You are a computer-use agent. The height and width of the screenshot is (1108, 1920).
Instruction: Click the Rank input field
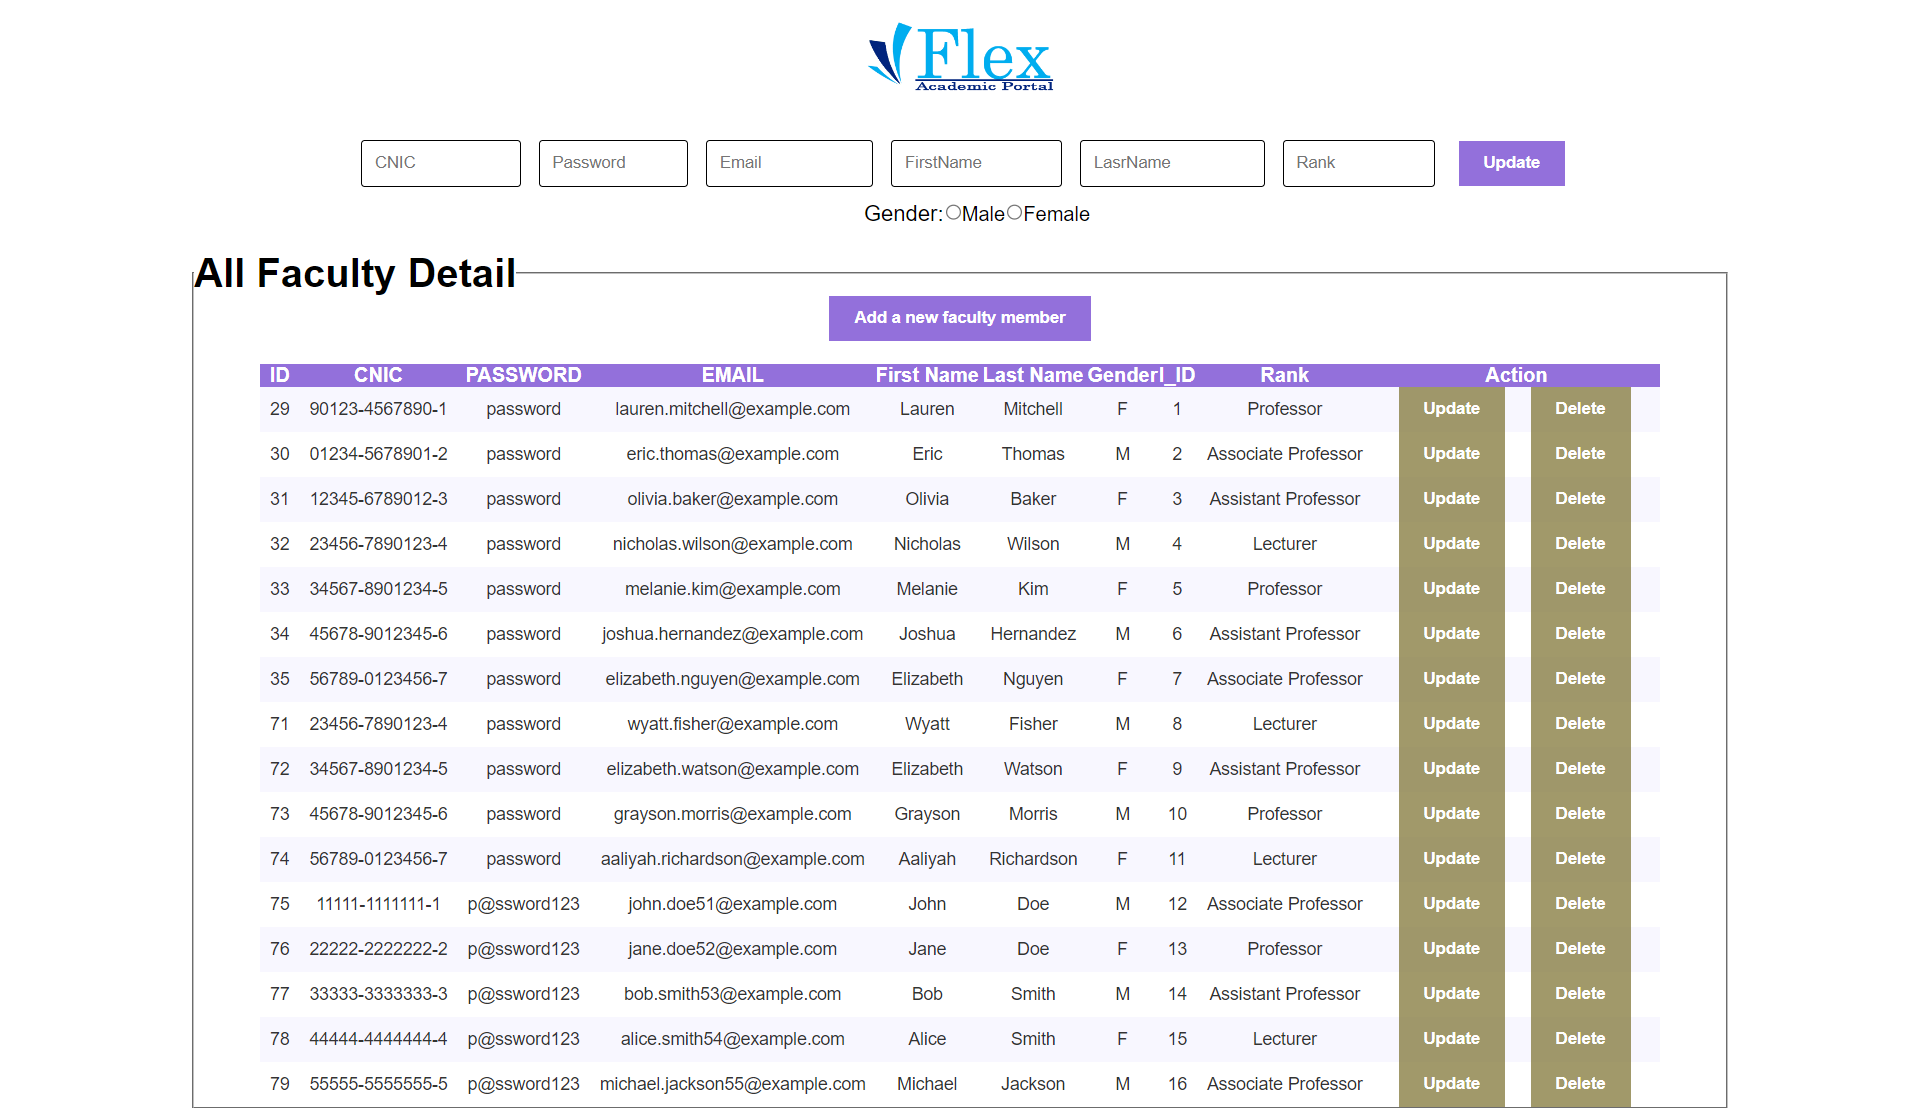click(x=1358, y=163)
